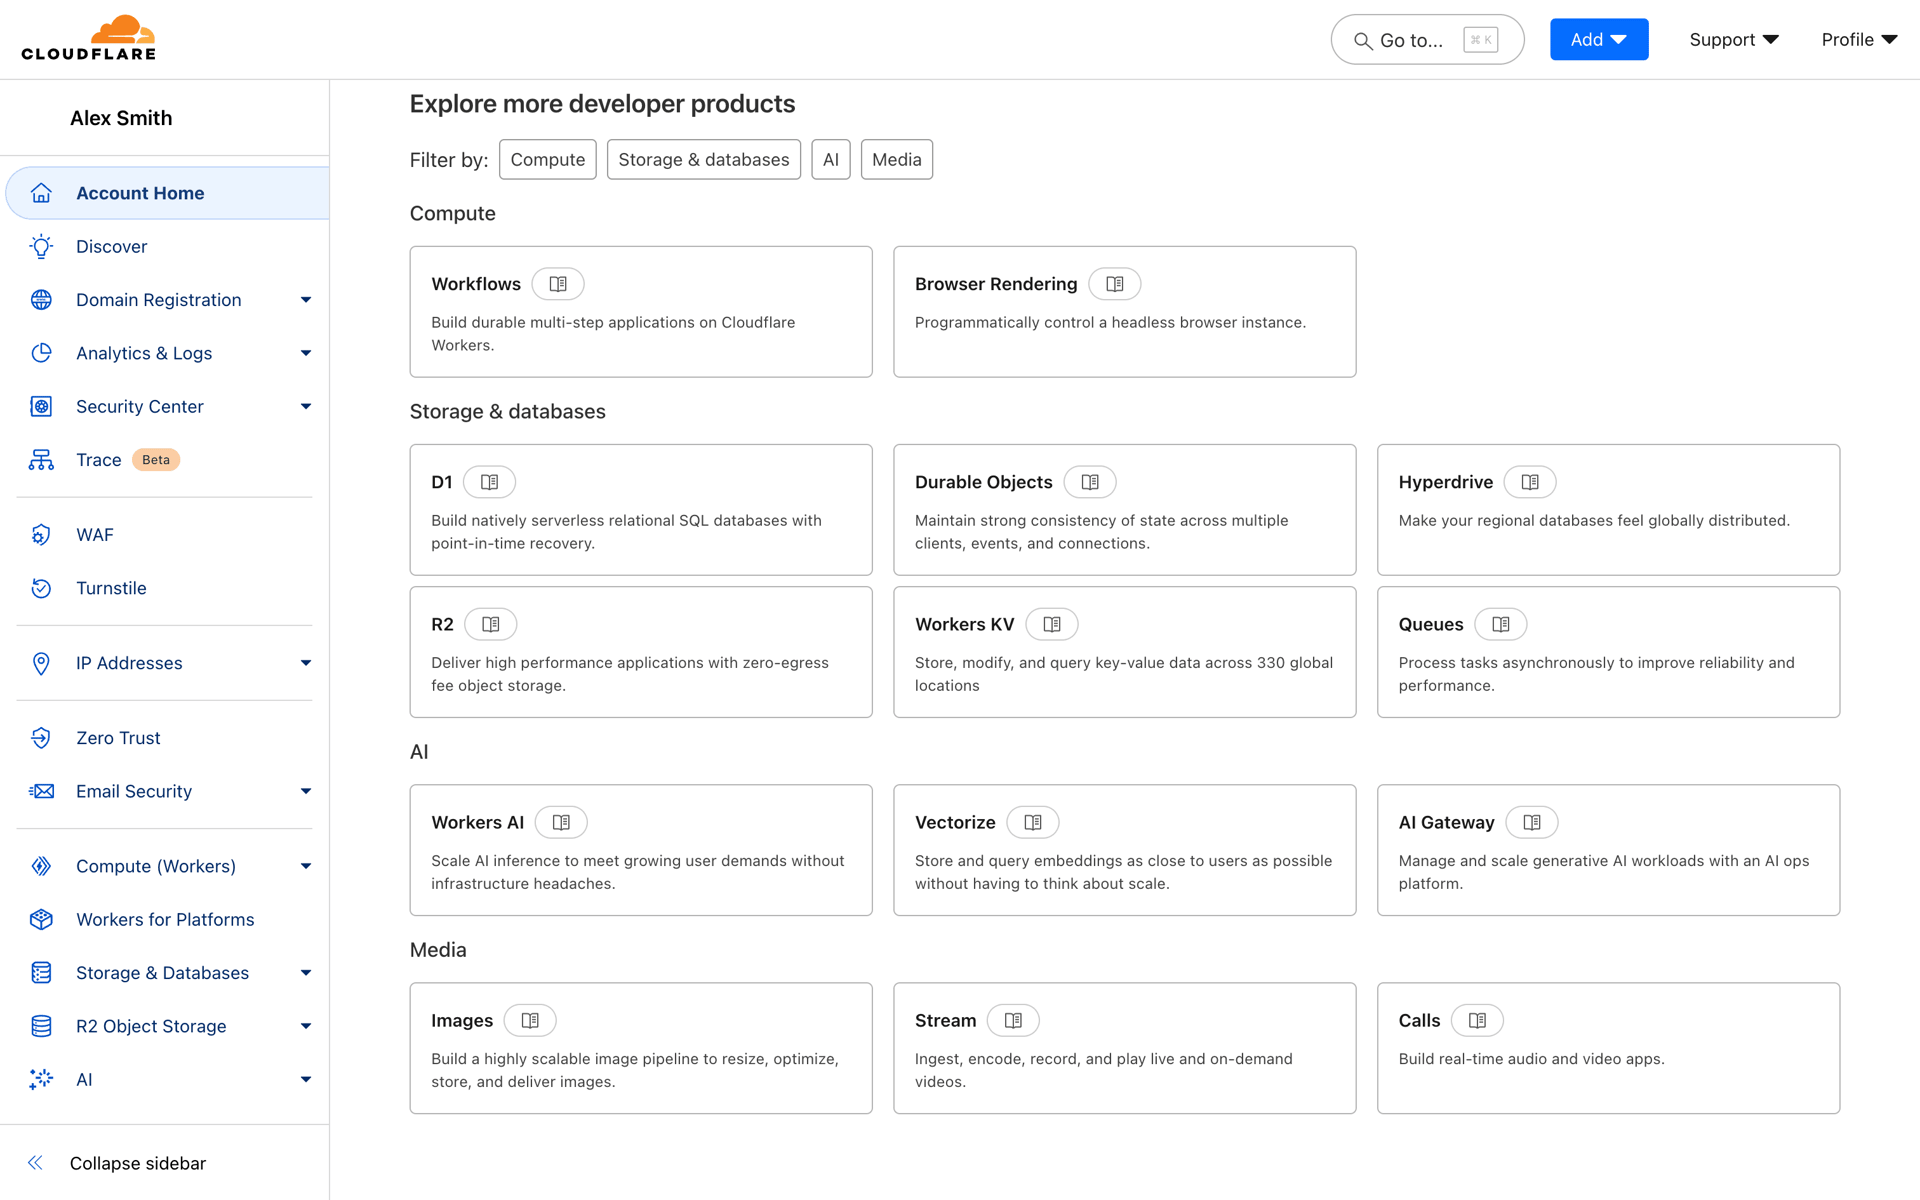The image size is (1920, 1200).
Task: Expand Compute (Workers) submenu arrow
Action: [306, 866]
